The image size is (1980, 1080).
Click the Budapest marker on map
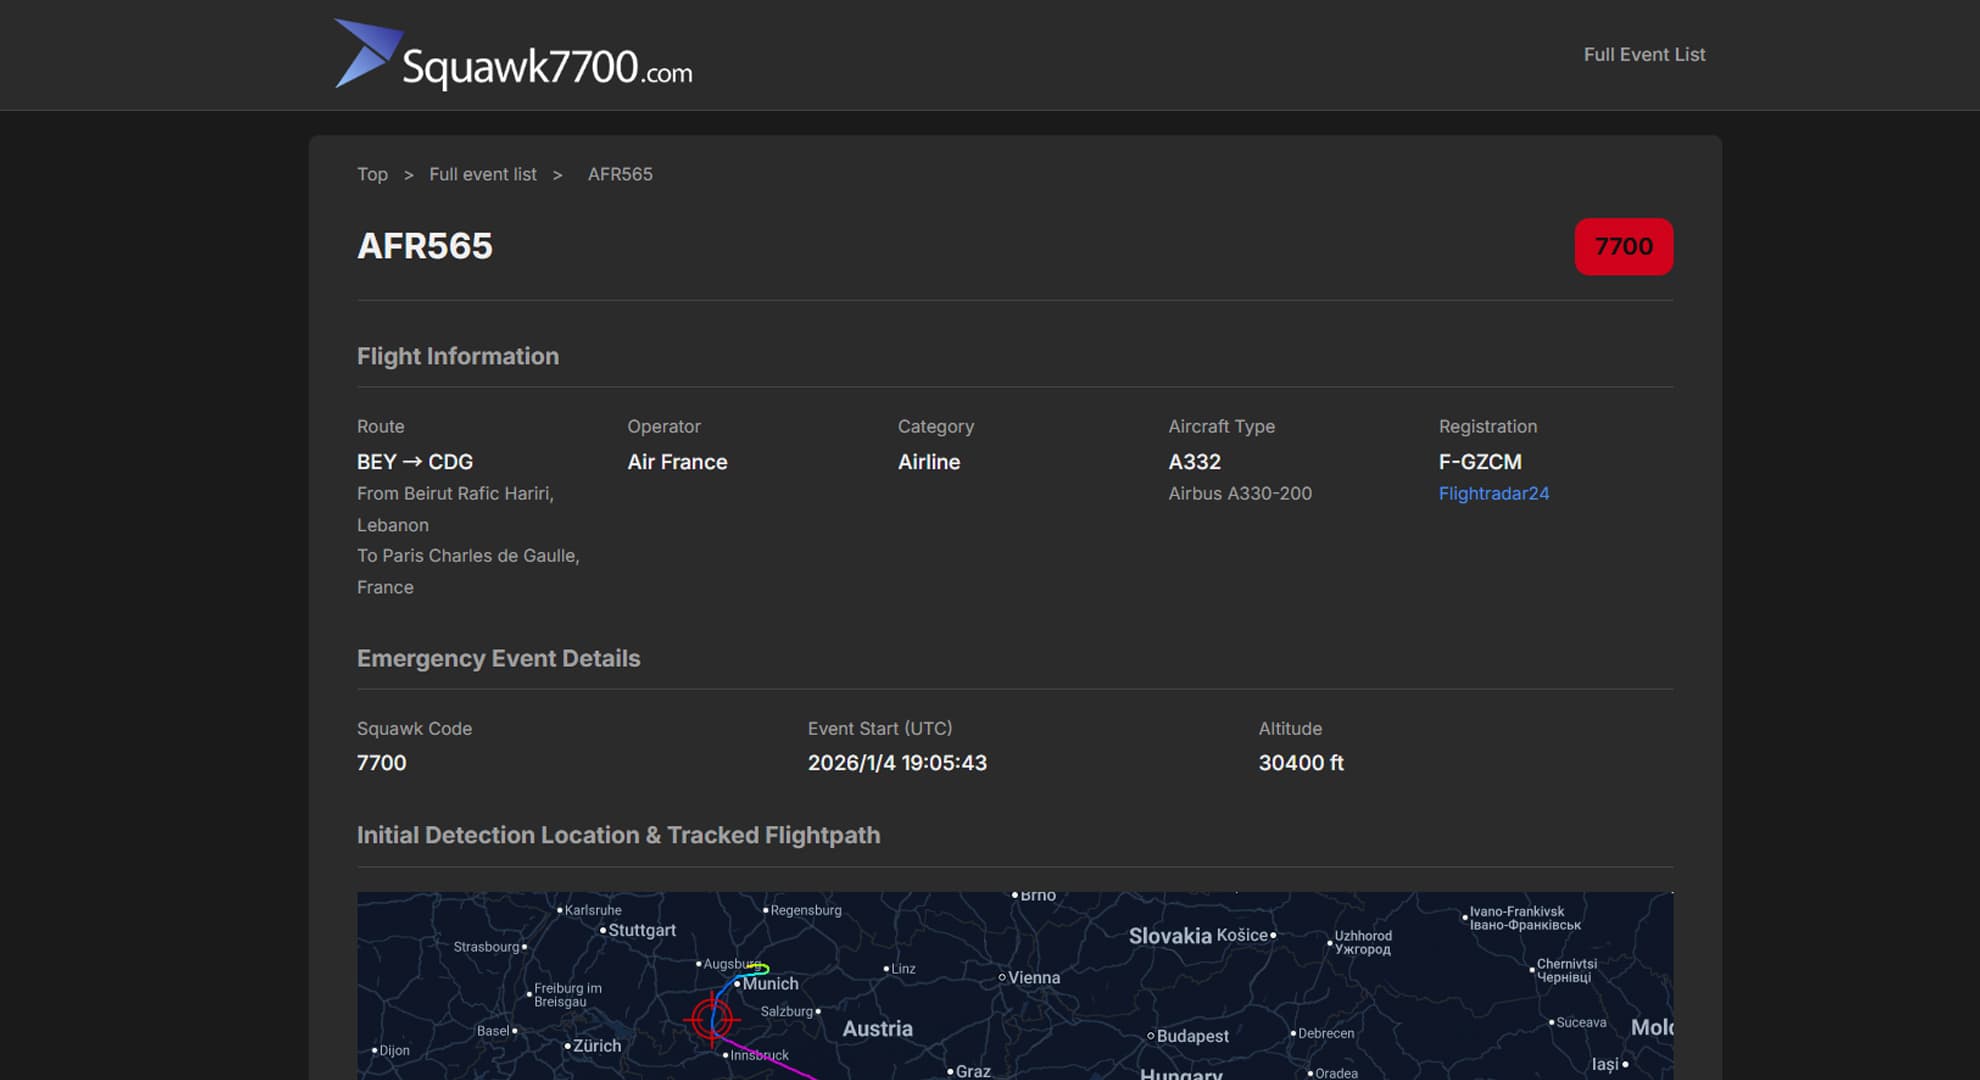point(1151,1036)
